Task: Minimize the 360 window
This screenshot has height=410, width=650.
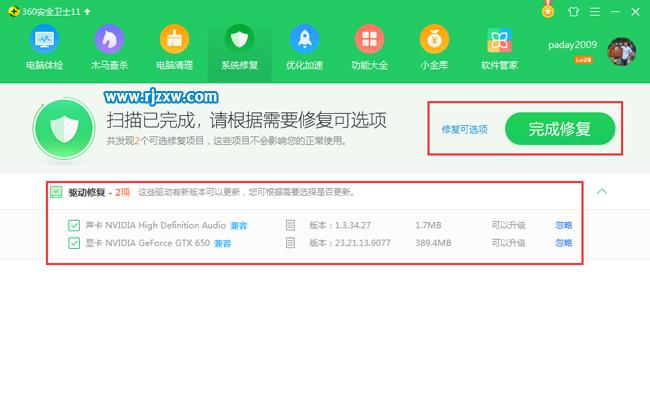Action: [x=615, y=12]
